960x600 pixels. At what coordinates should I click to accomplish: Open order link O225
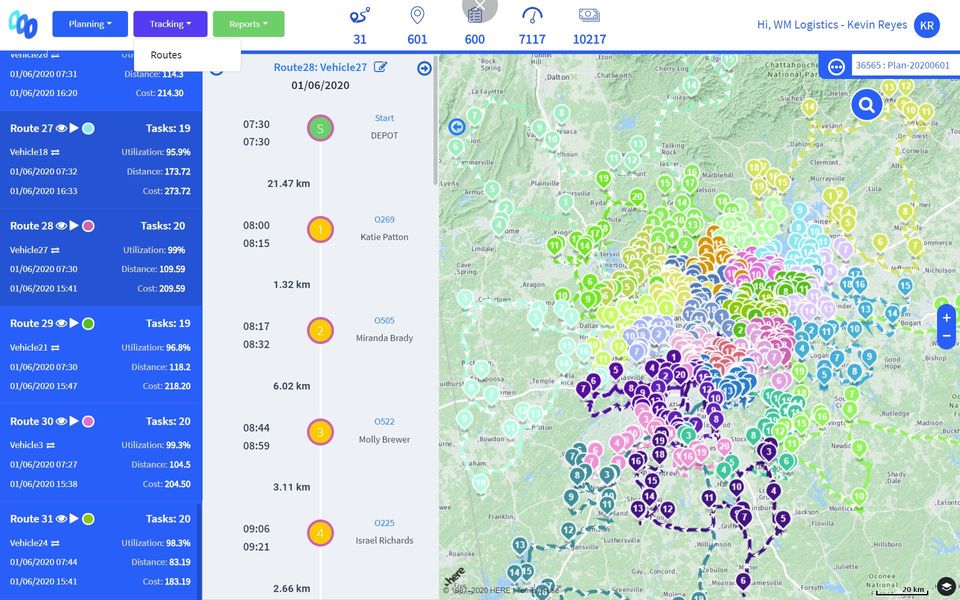tap(384, 523)
